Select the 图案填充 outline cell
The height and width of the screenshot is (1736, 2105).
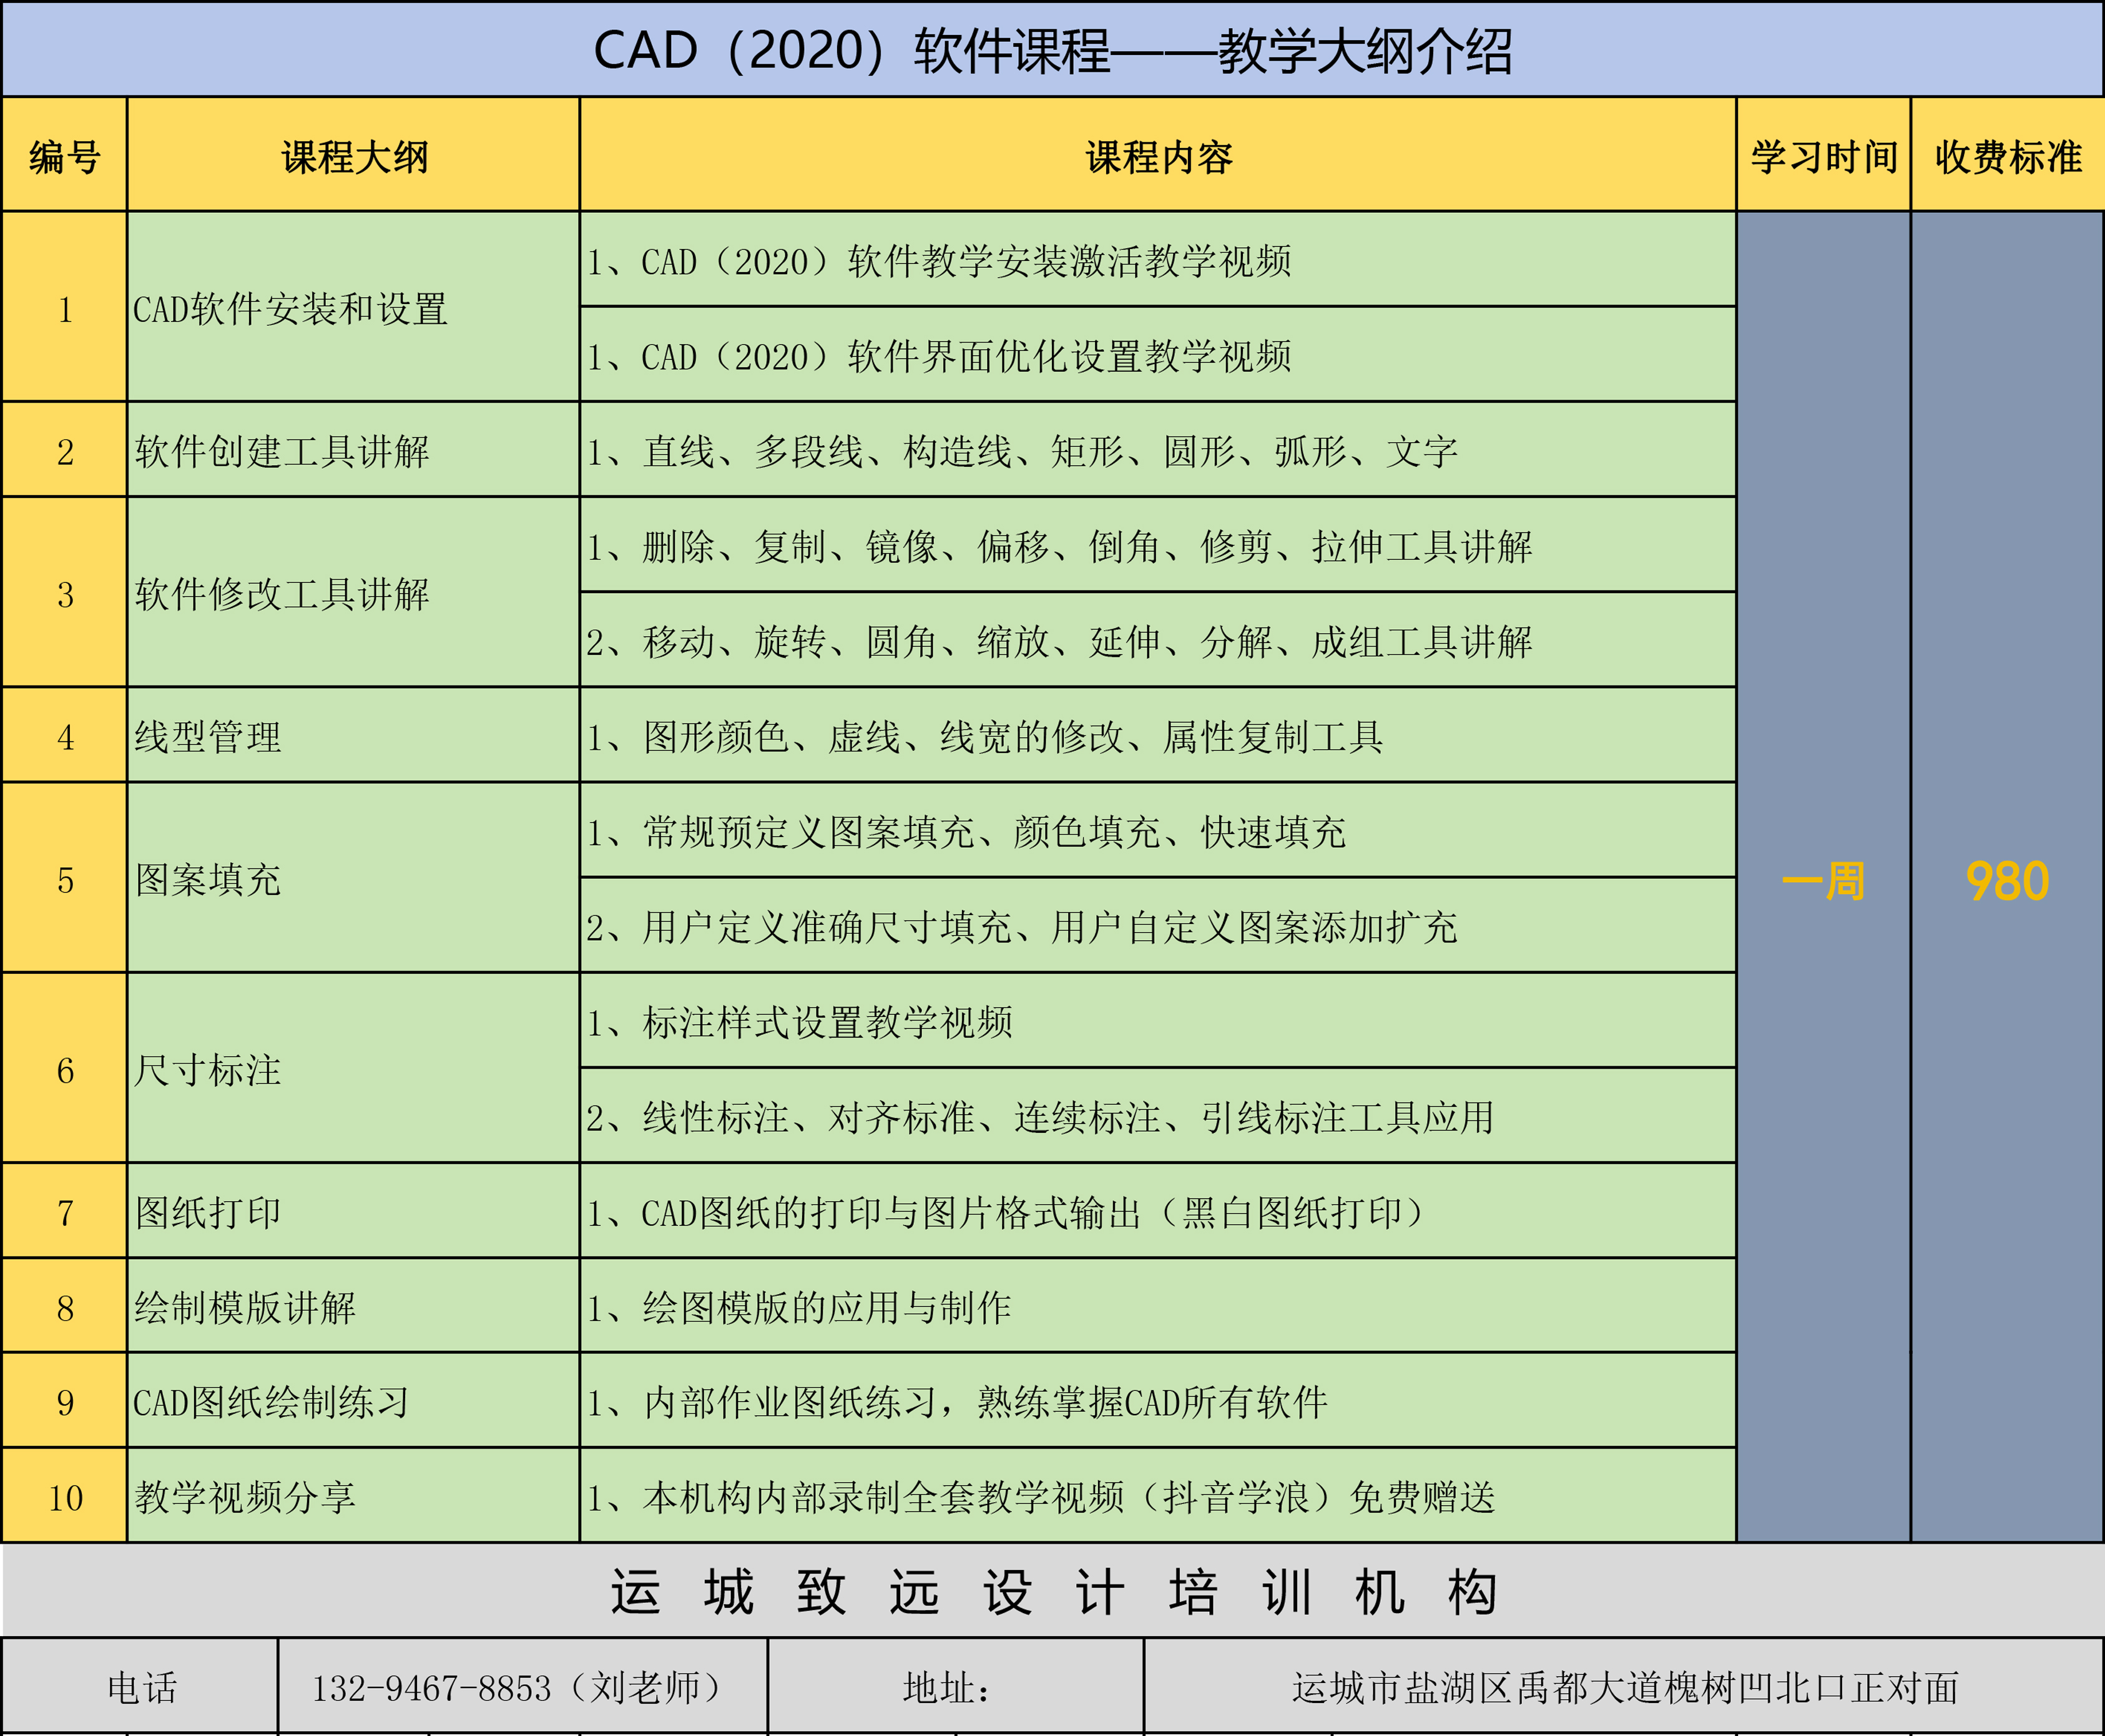point(208,880)
